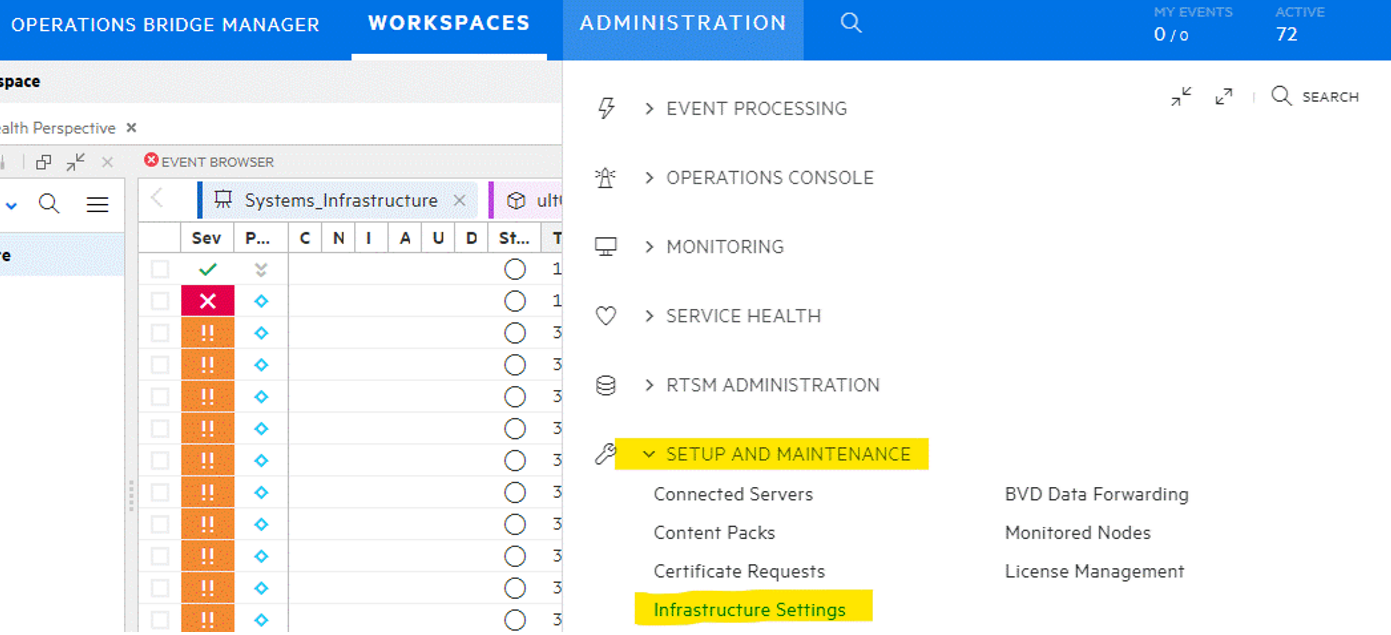Click the state circle in the red critical row
The image size is (1391, 635).
pyautogui.click(x=515, y=301)
